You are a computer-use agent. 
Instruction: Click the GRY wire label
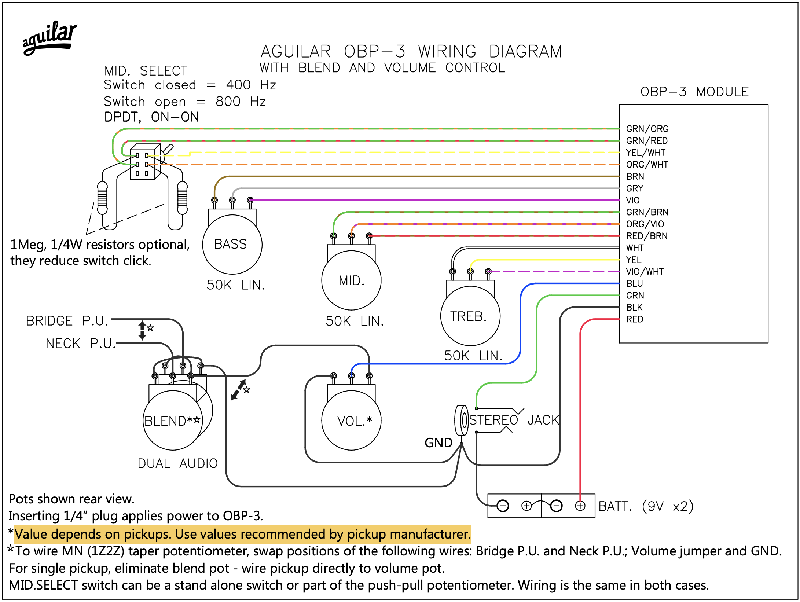(x=635, y=188)
